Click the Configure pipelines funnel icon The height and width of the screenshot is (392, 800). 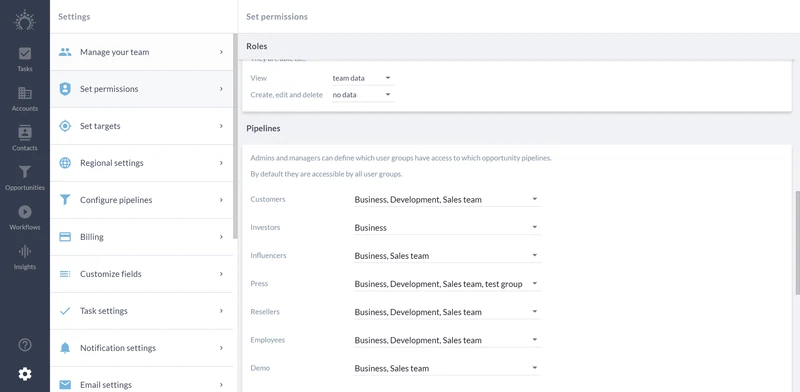65,200
